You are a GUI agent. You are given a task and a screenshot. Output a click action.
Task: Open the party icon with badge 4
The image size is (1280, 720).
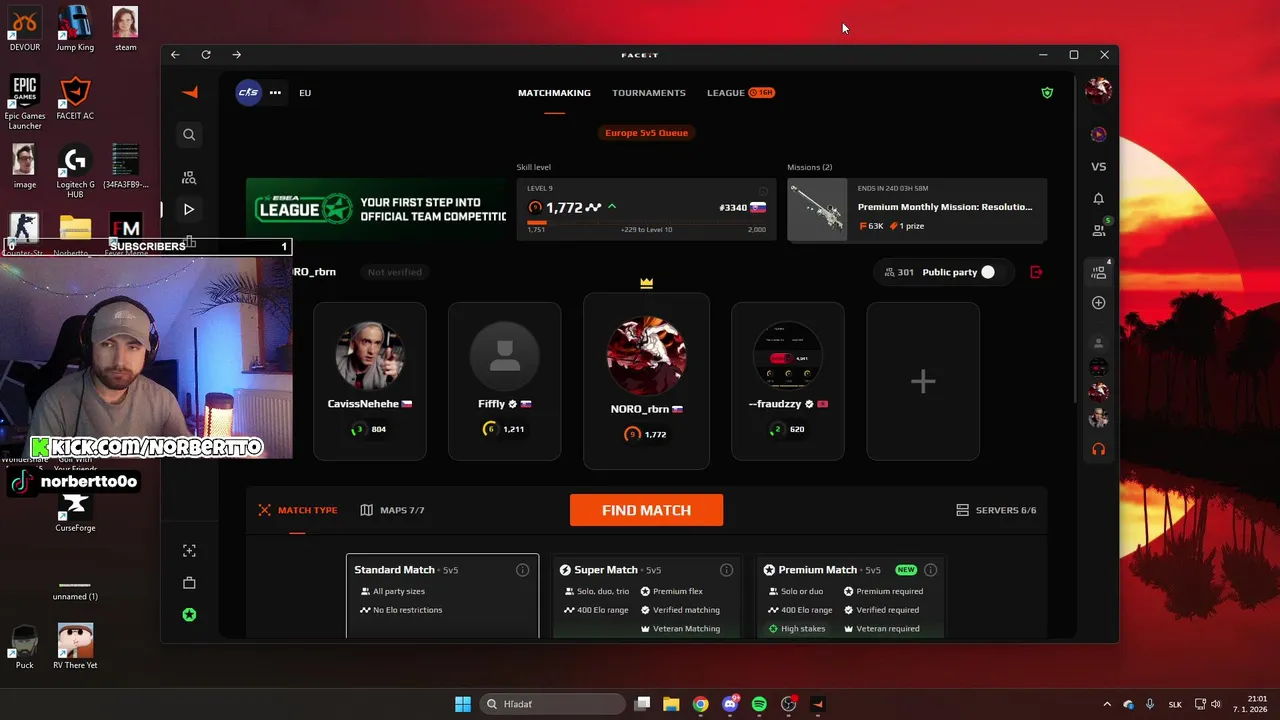(1099, 271)
